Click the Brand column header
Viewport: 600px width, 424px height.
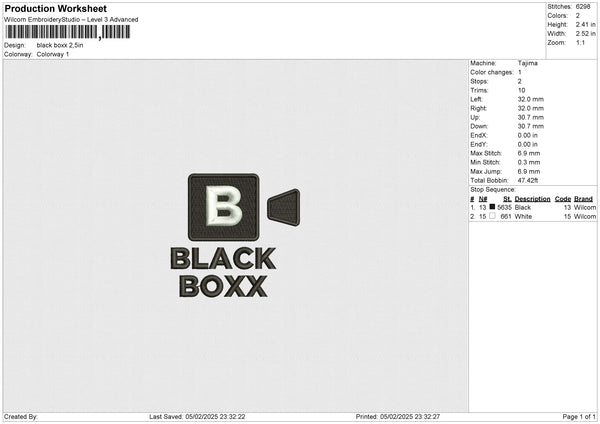click(583, 199)
